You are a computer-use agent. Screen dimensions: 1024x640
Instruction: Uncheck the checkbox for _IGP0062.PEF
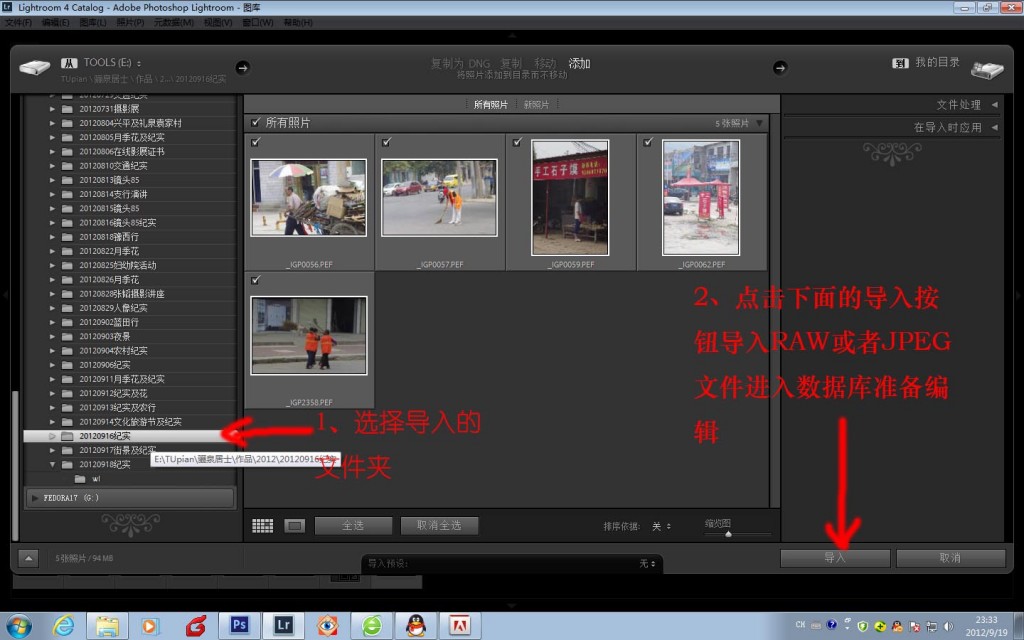pos(648,142)
